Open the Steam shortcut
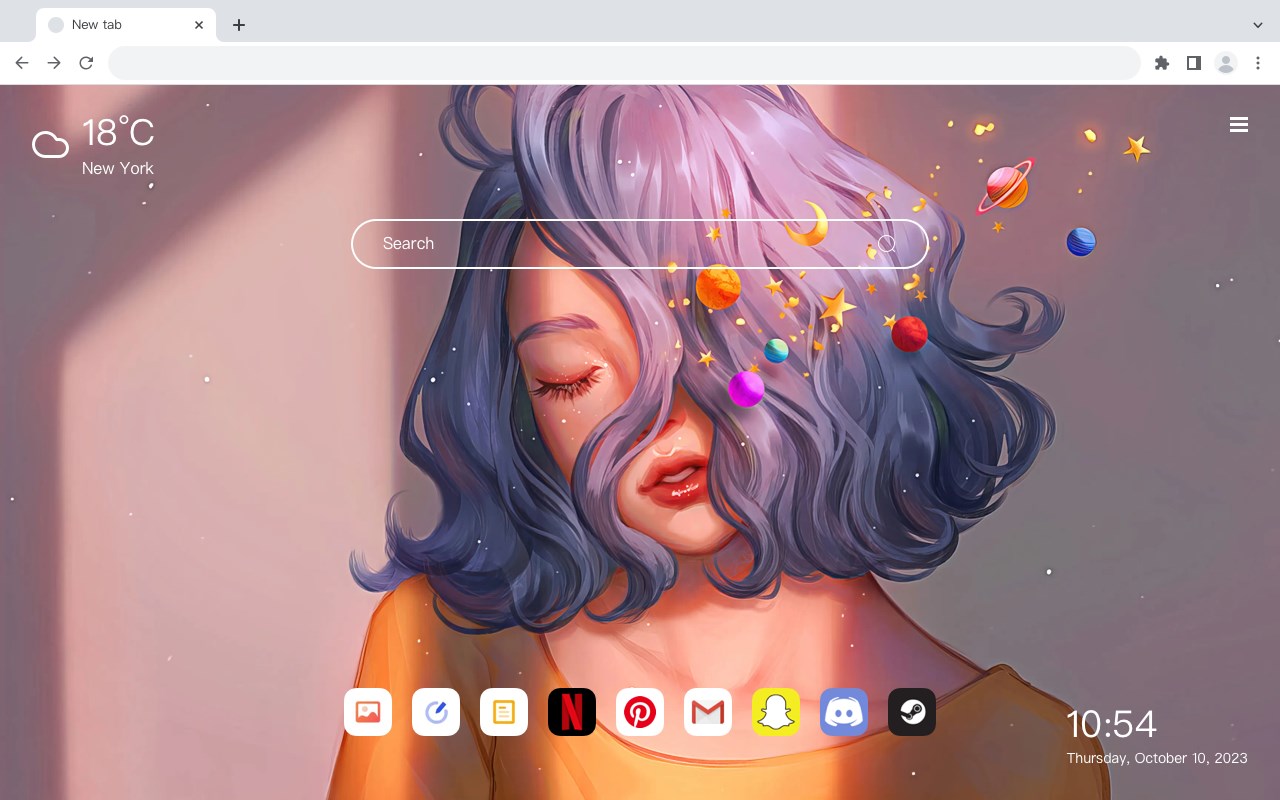The width and height of the screenshot is (1280, 800). [x=912, y=712]
